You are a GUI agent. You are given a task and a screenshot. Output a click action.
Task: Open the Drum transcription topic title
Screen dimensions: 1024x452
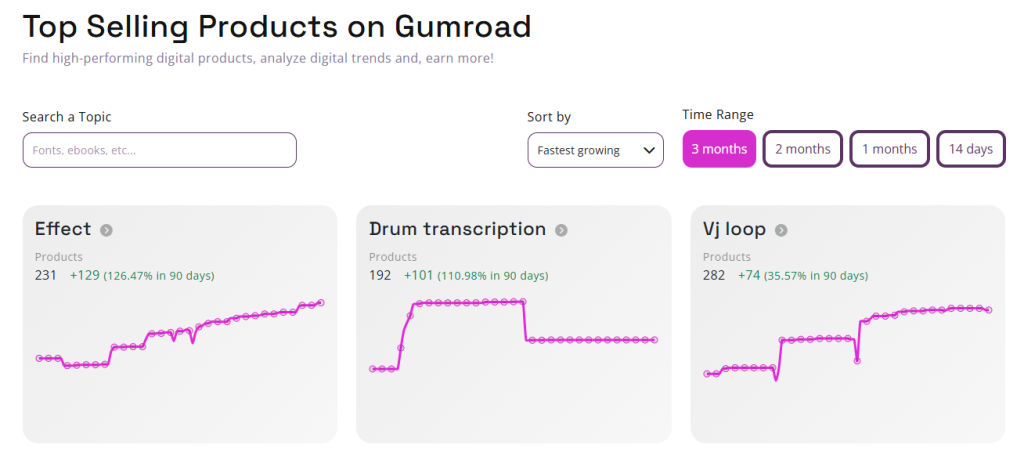click(458, 229)
